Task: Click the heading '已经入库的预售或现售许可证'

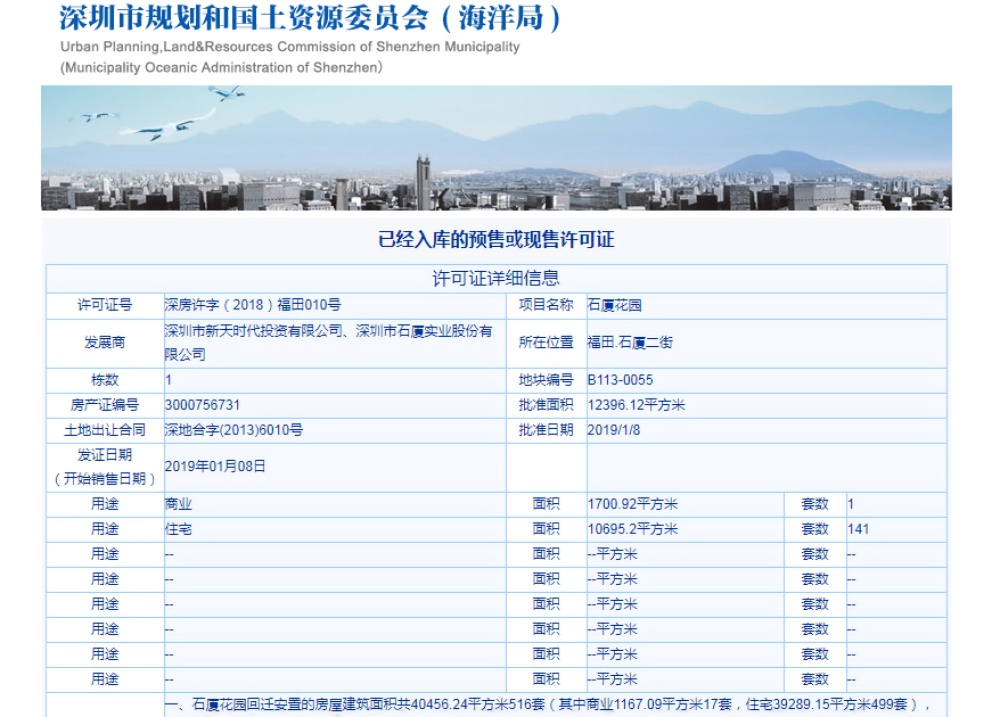Action: [496, 240]
